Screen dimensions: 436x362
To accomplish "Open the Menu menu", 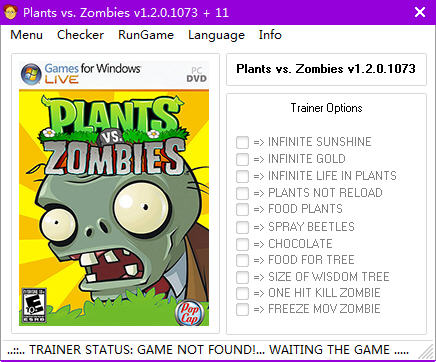I will [x=27, y=35].
